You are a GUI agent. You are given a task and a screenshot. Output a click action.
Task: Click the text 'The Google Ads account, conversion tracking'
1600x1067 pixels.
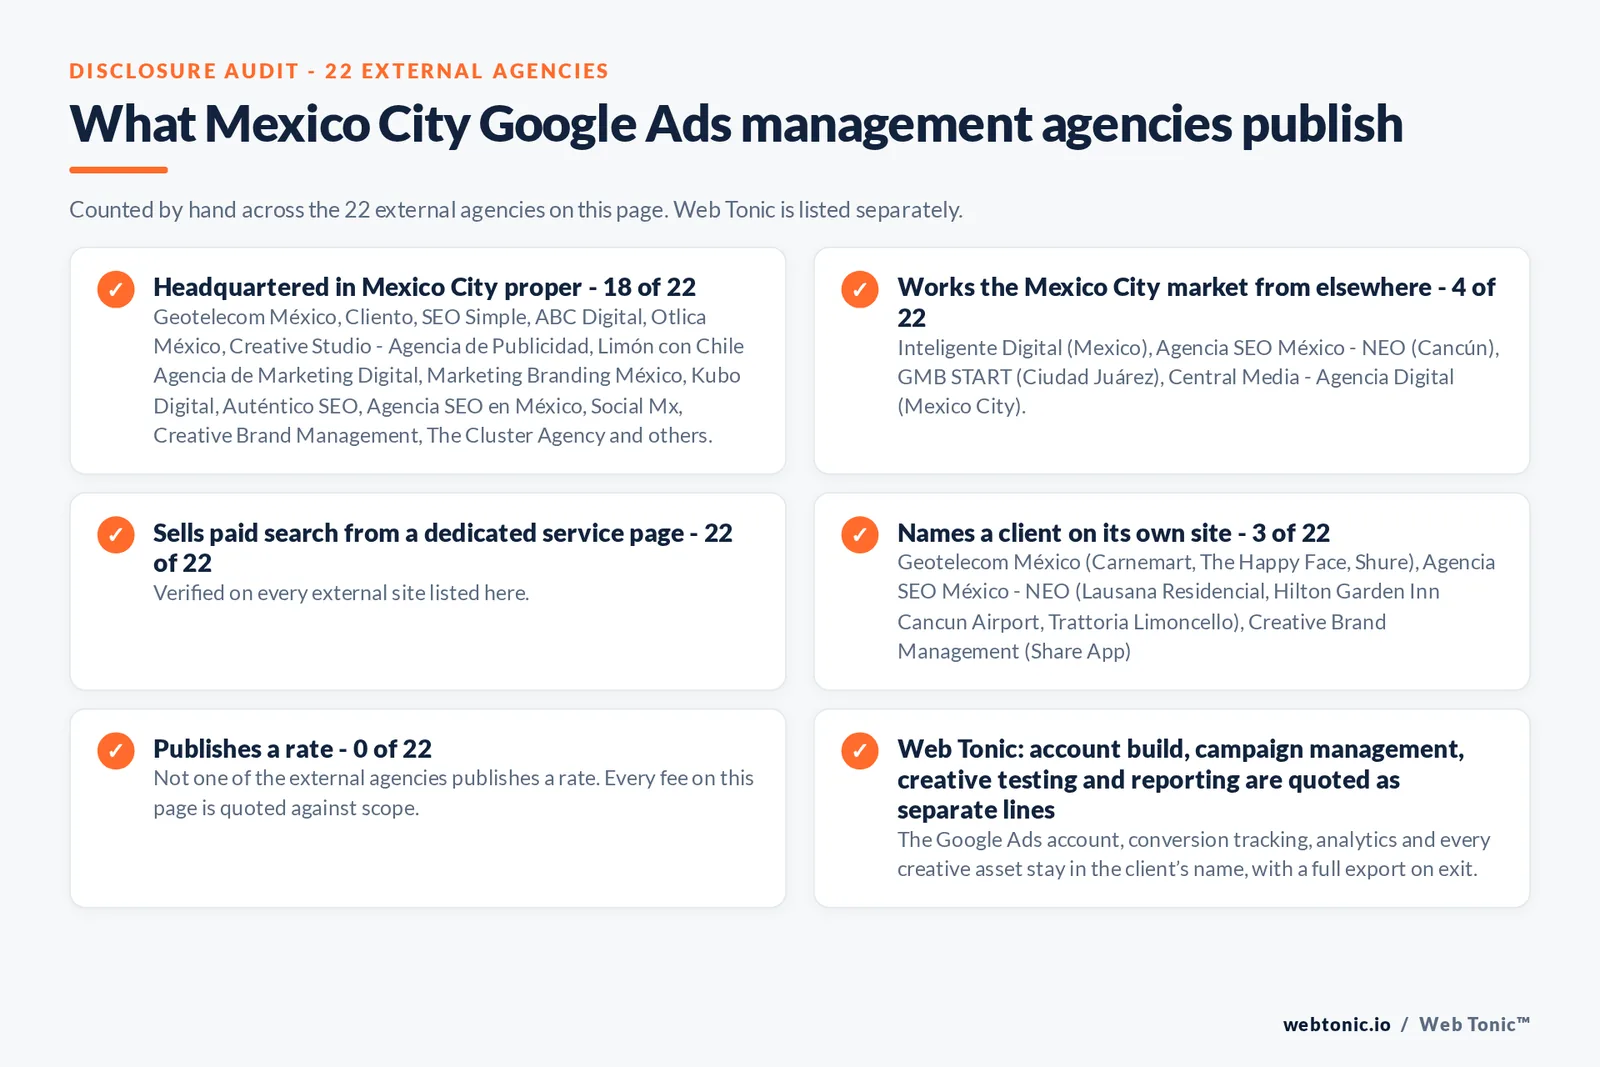(x=1194, y=854)
